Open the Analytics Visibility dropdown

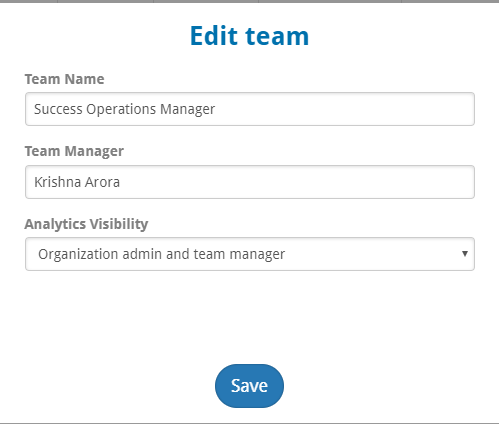(250, 254)
